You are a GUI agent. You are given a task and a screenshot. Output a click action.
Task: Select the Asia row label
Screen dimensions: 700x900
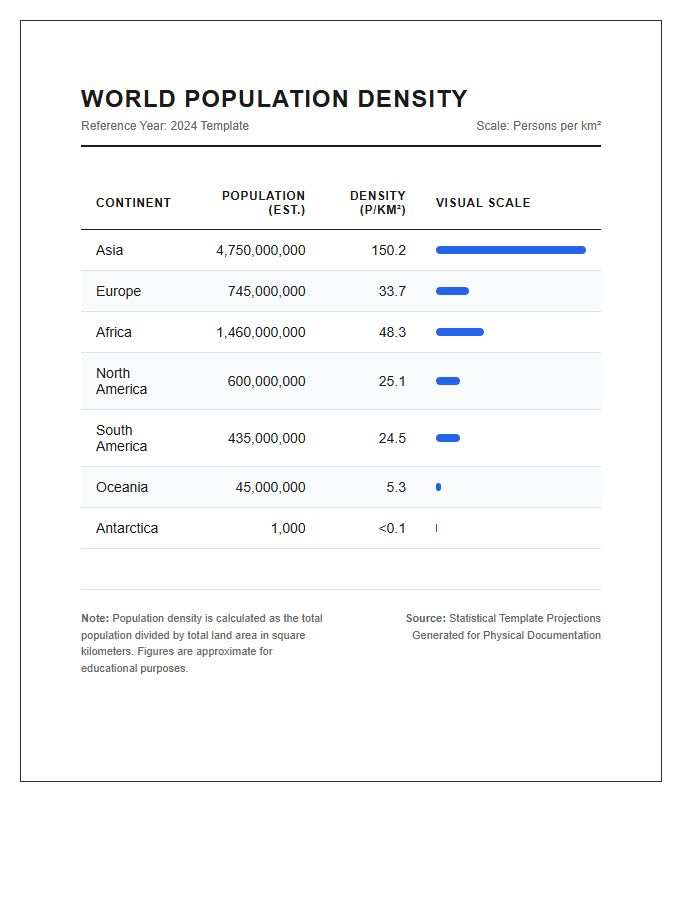tap(110, 250)
